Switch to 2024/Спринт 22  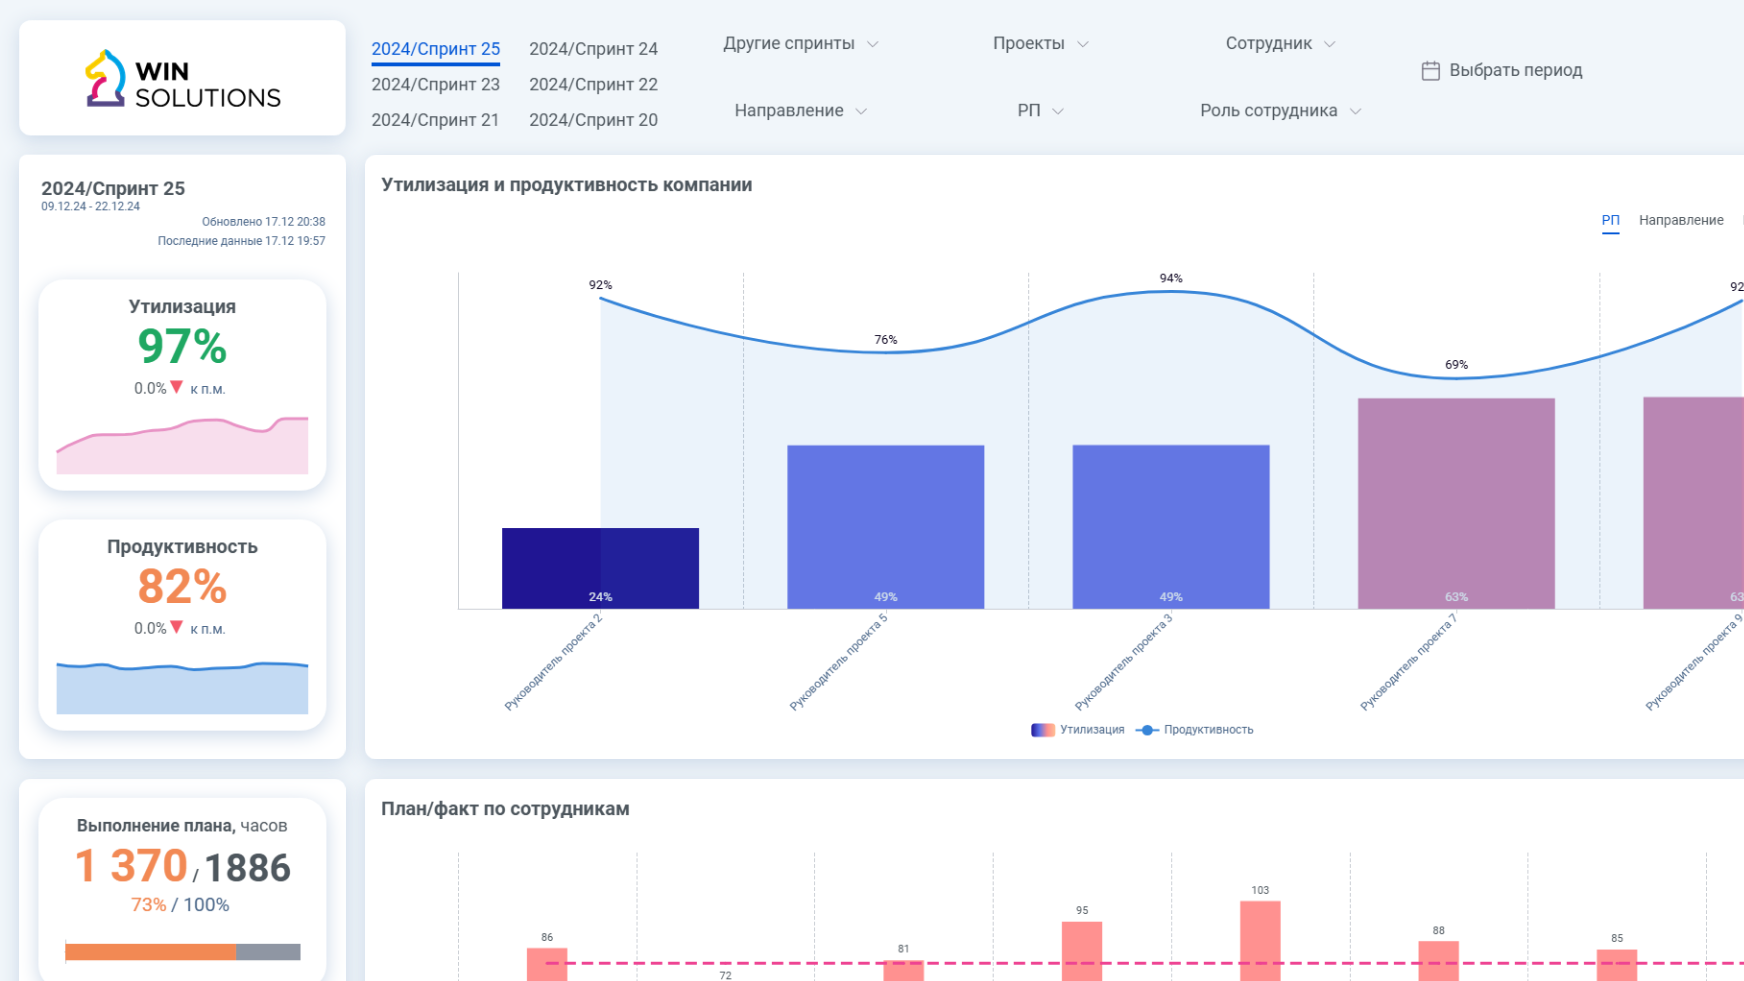pos(593,85)
